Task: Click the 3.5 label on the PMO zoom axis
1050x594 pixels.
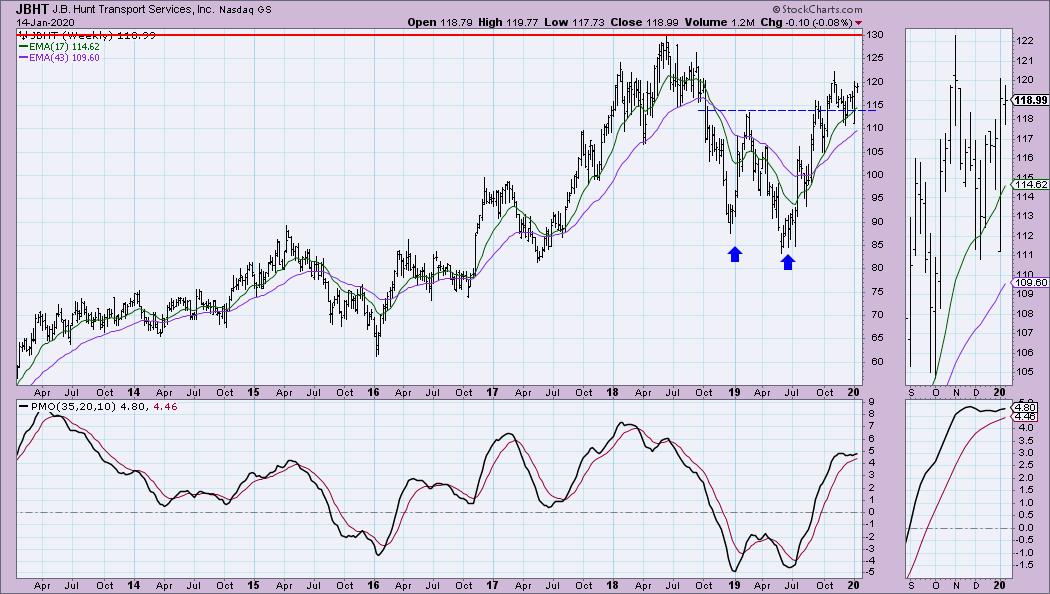Action: click(x=1024, y=440)
